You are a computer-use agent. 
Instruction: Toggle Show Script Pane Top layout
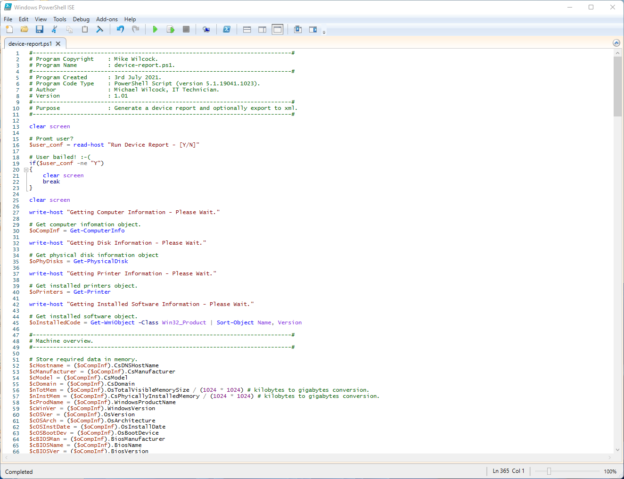[x=245, y=30]
